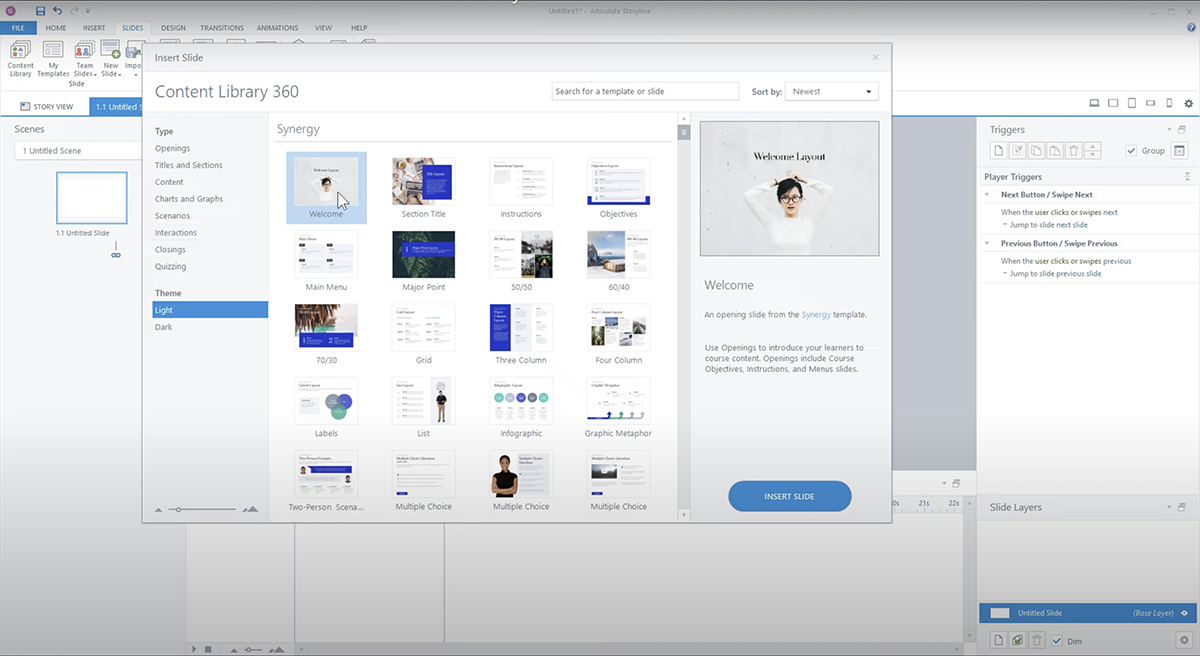Click the delete trigger trash icon
This screenshot has width=1200, height=656.
click(1073, 150)
